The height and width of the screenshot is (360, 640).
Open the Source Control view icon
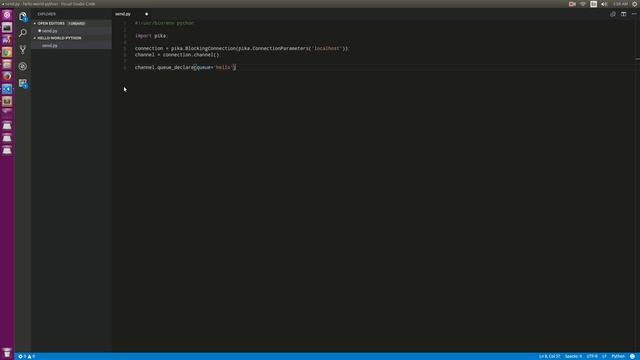tap(23, 50)
